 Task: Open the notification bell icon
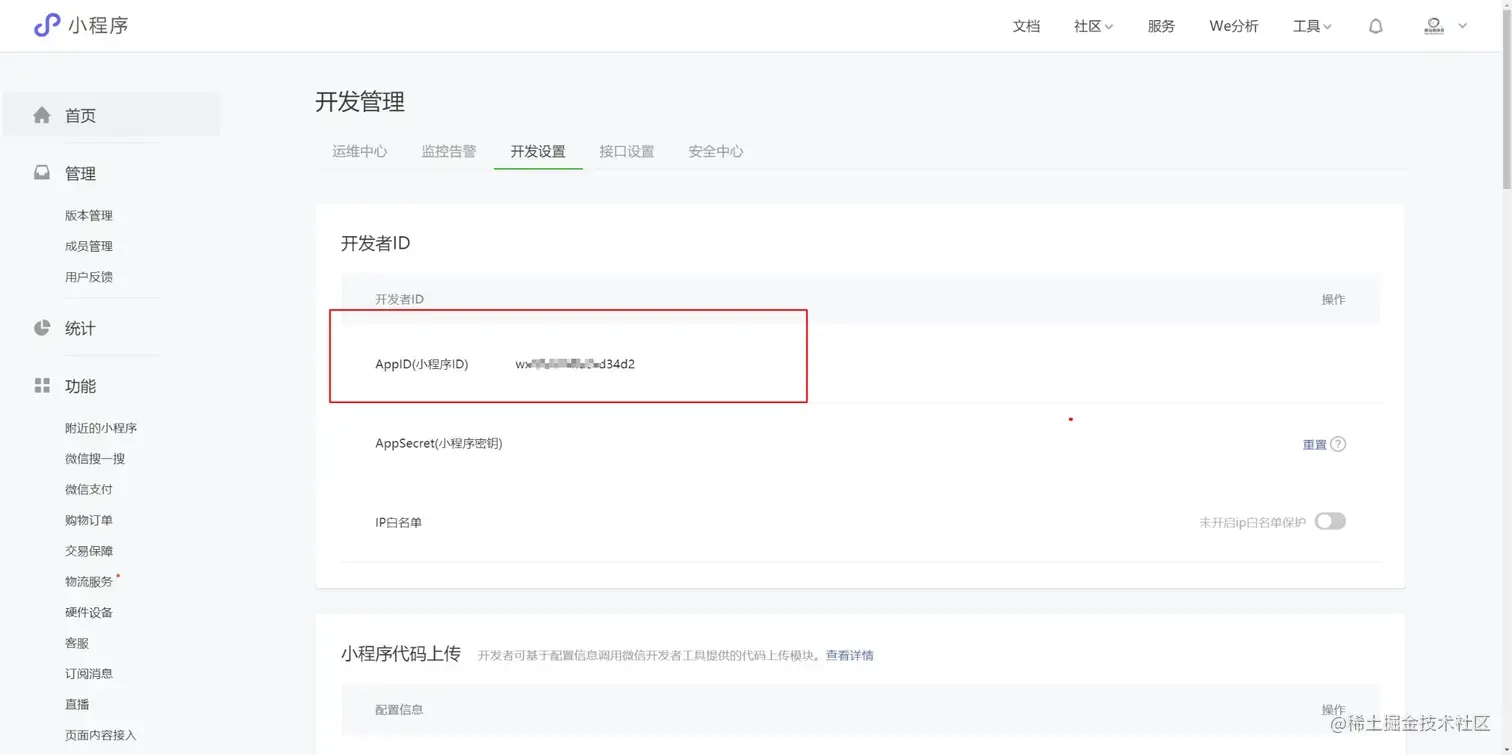pyautogui.click(x=1375, y=26)
